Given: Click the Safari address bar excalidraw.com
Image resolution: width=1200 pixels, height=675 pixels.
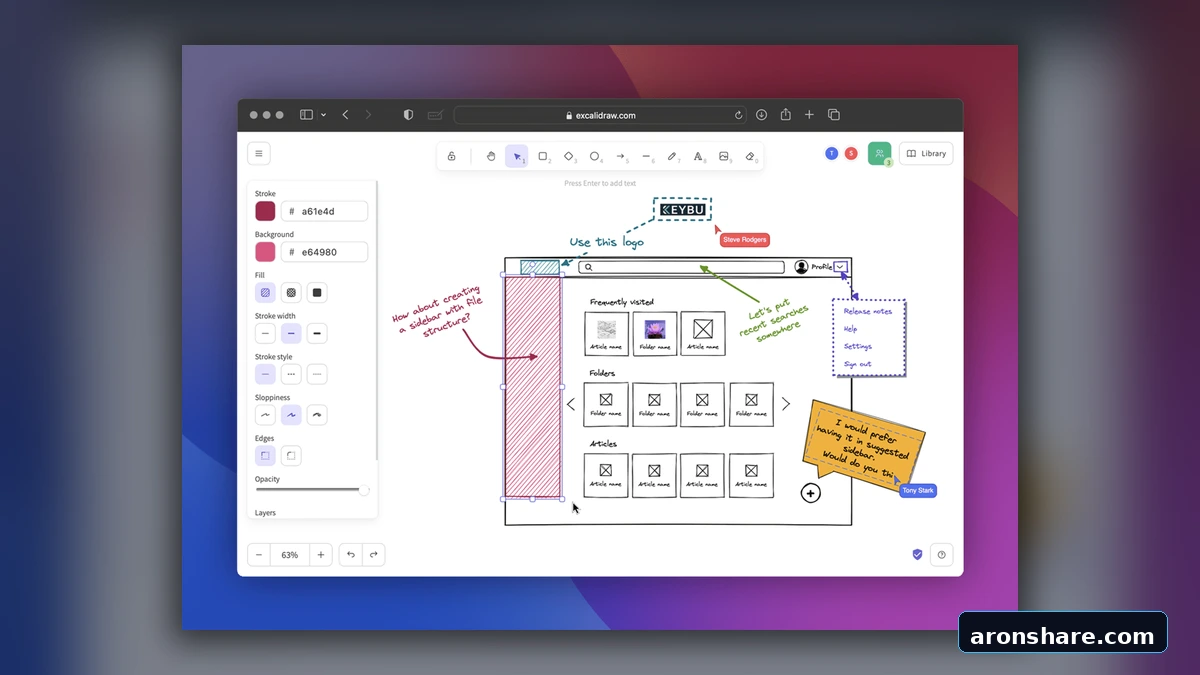Looking at the screenshot, I should click(600, 115).
